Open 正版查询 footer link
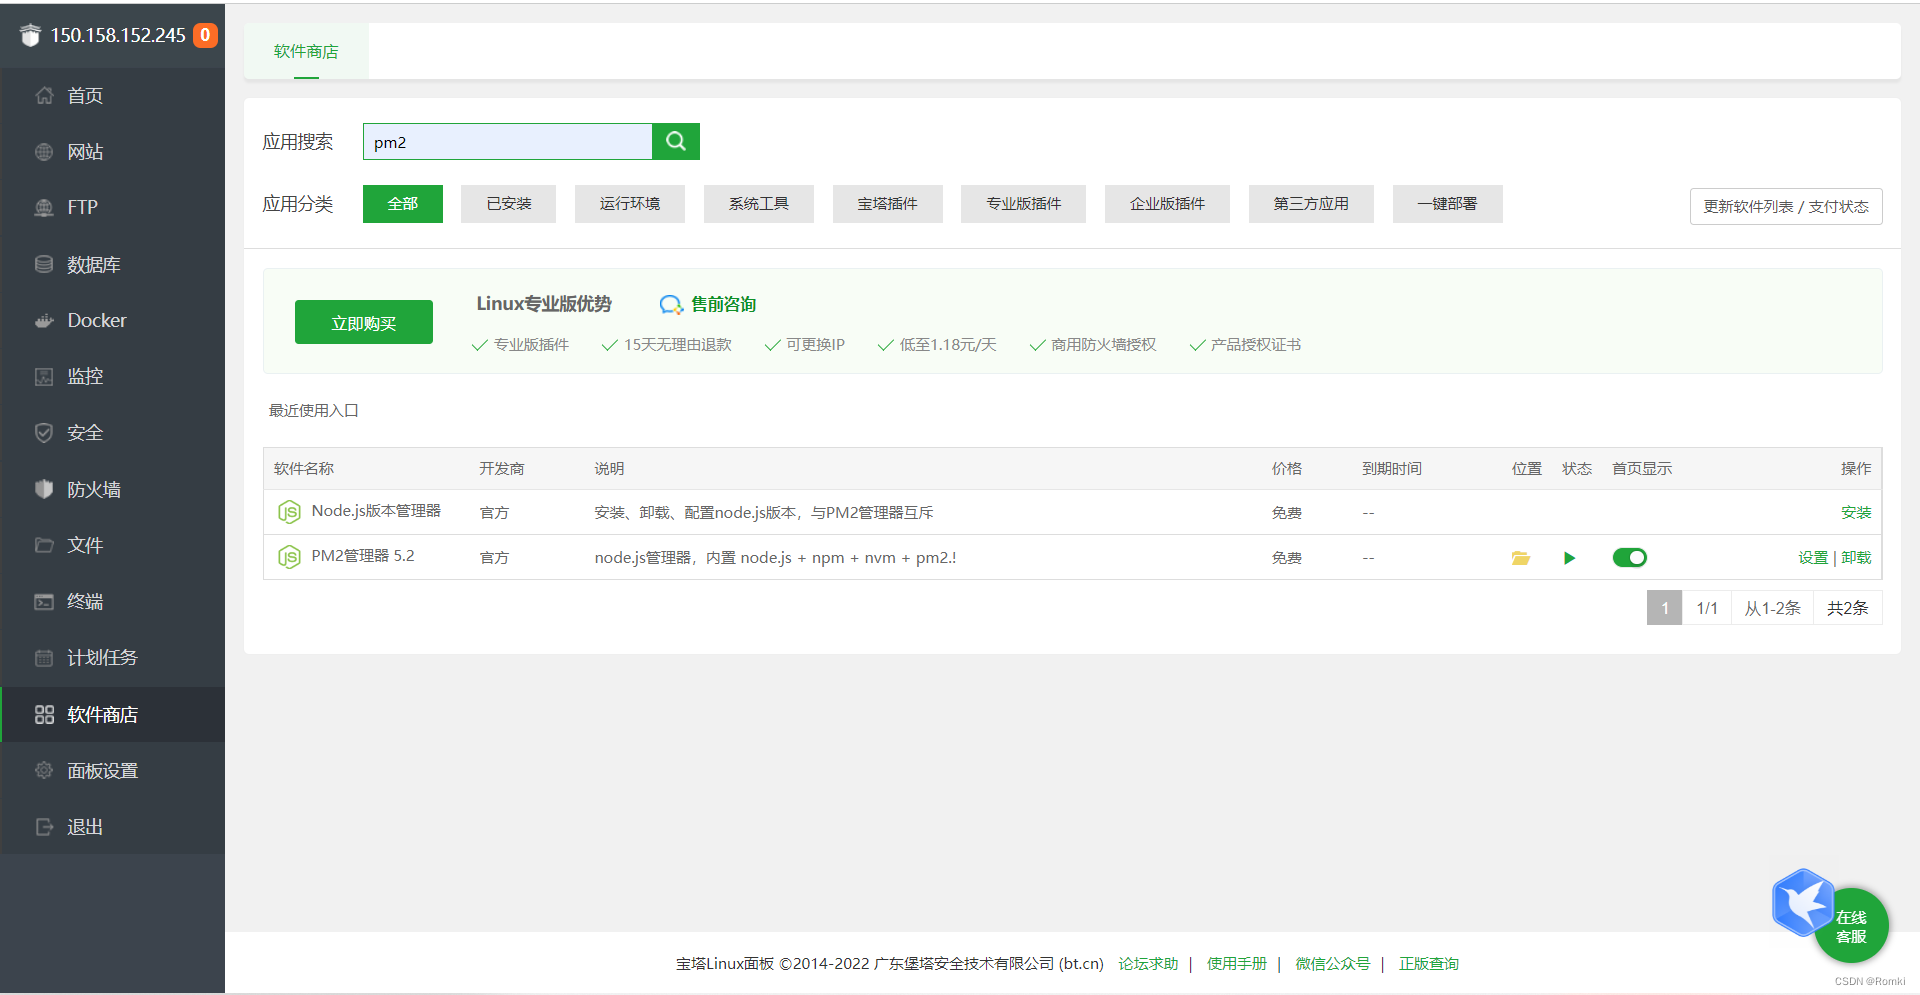This screenshot has width=1920, height=995. point(1429,963)
